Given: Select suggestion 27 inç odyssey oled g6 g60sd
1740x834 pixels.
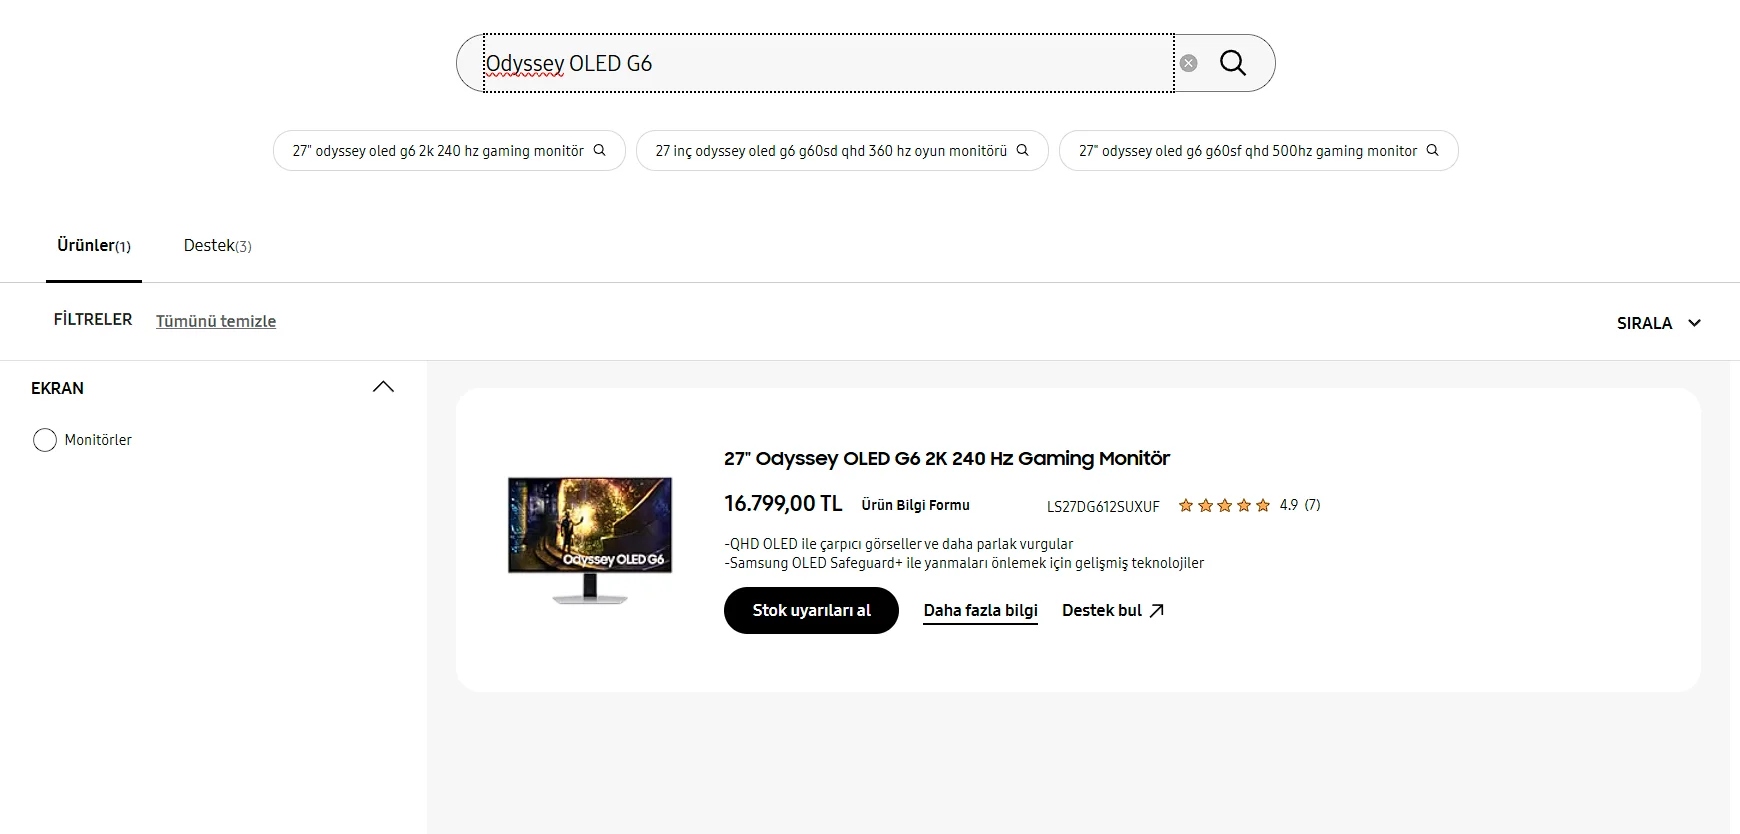Looking at the screenshot, I should click(842, 151).
